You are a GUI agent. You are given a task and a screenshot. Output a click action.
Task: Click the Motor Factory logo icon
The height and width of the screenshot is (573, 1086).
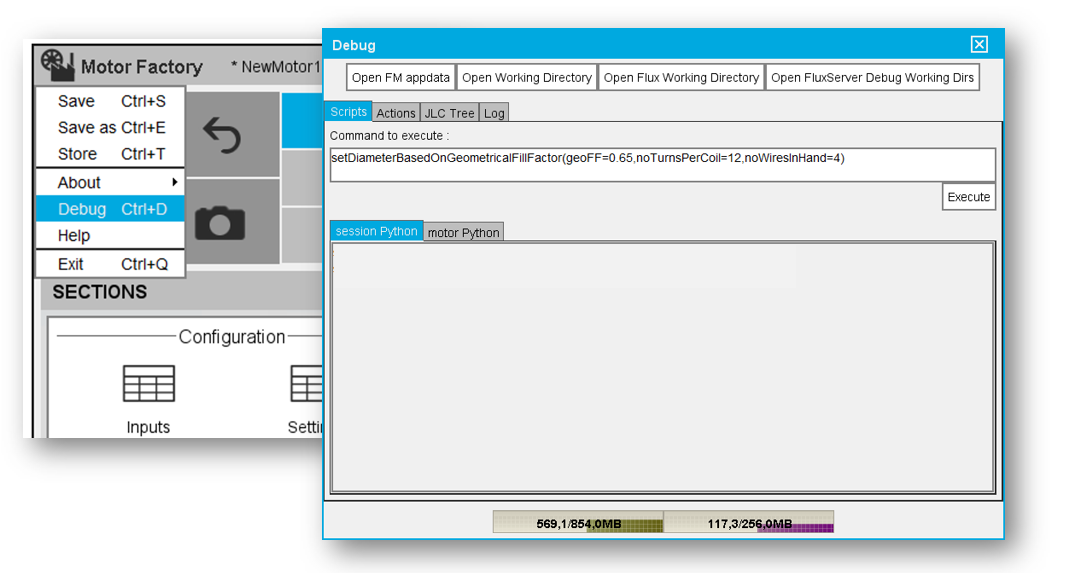57,66
